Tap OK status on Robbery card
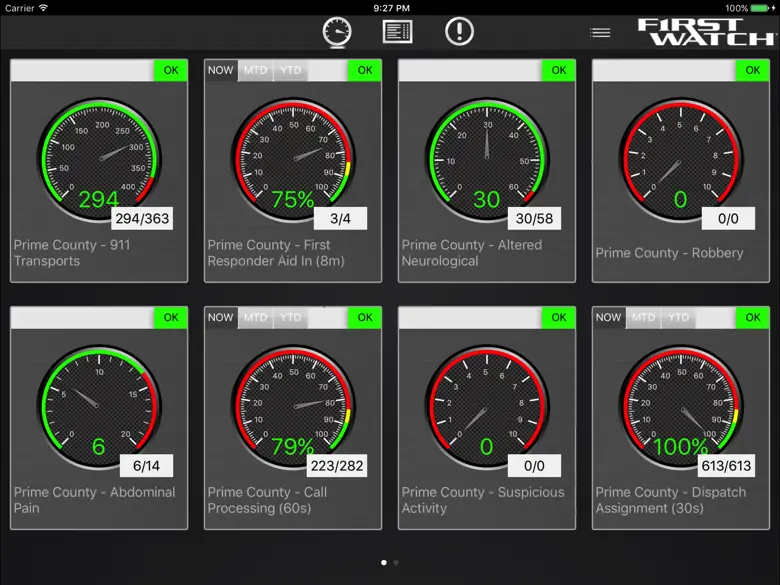The image size is (780, 585). click(x=753, y=70)
